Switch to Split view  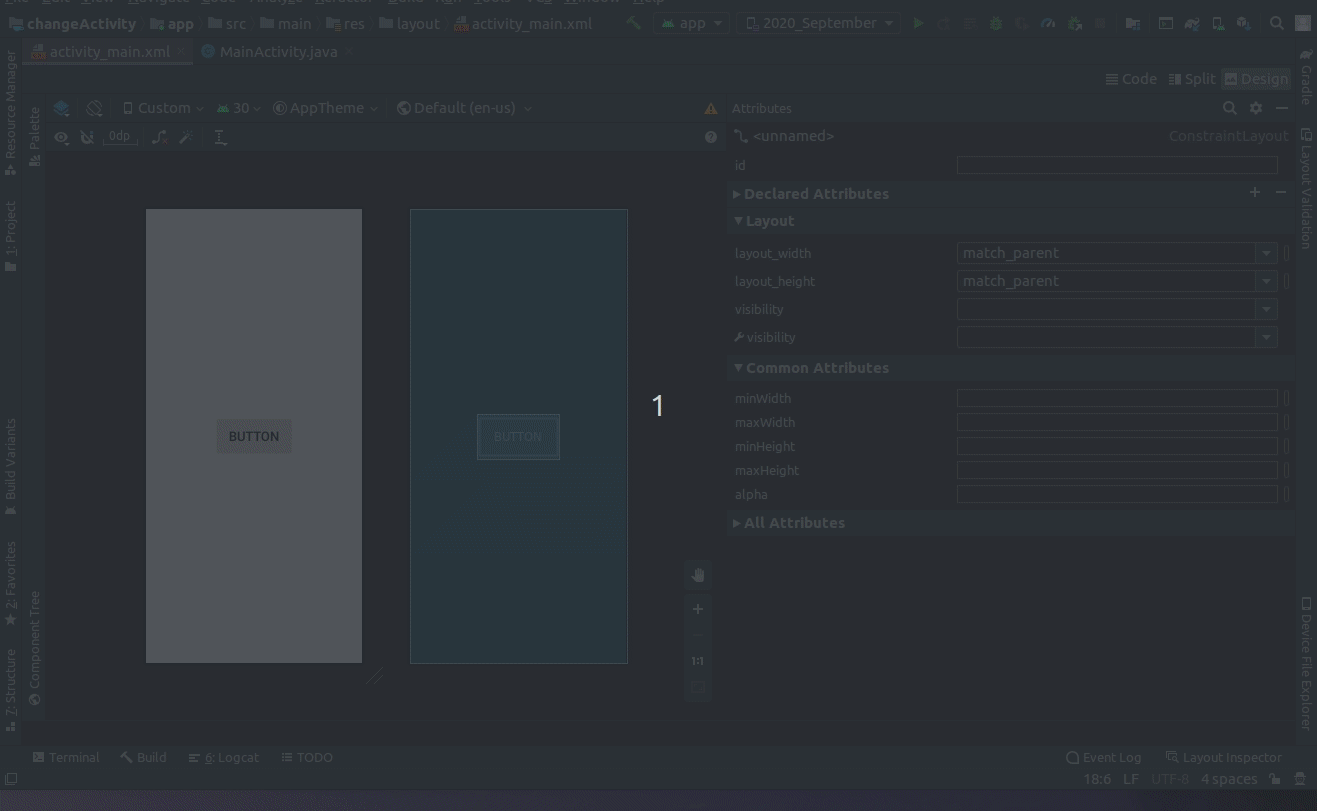pos(1191,79)
